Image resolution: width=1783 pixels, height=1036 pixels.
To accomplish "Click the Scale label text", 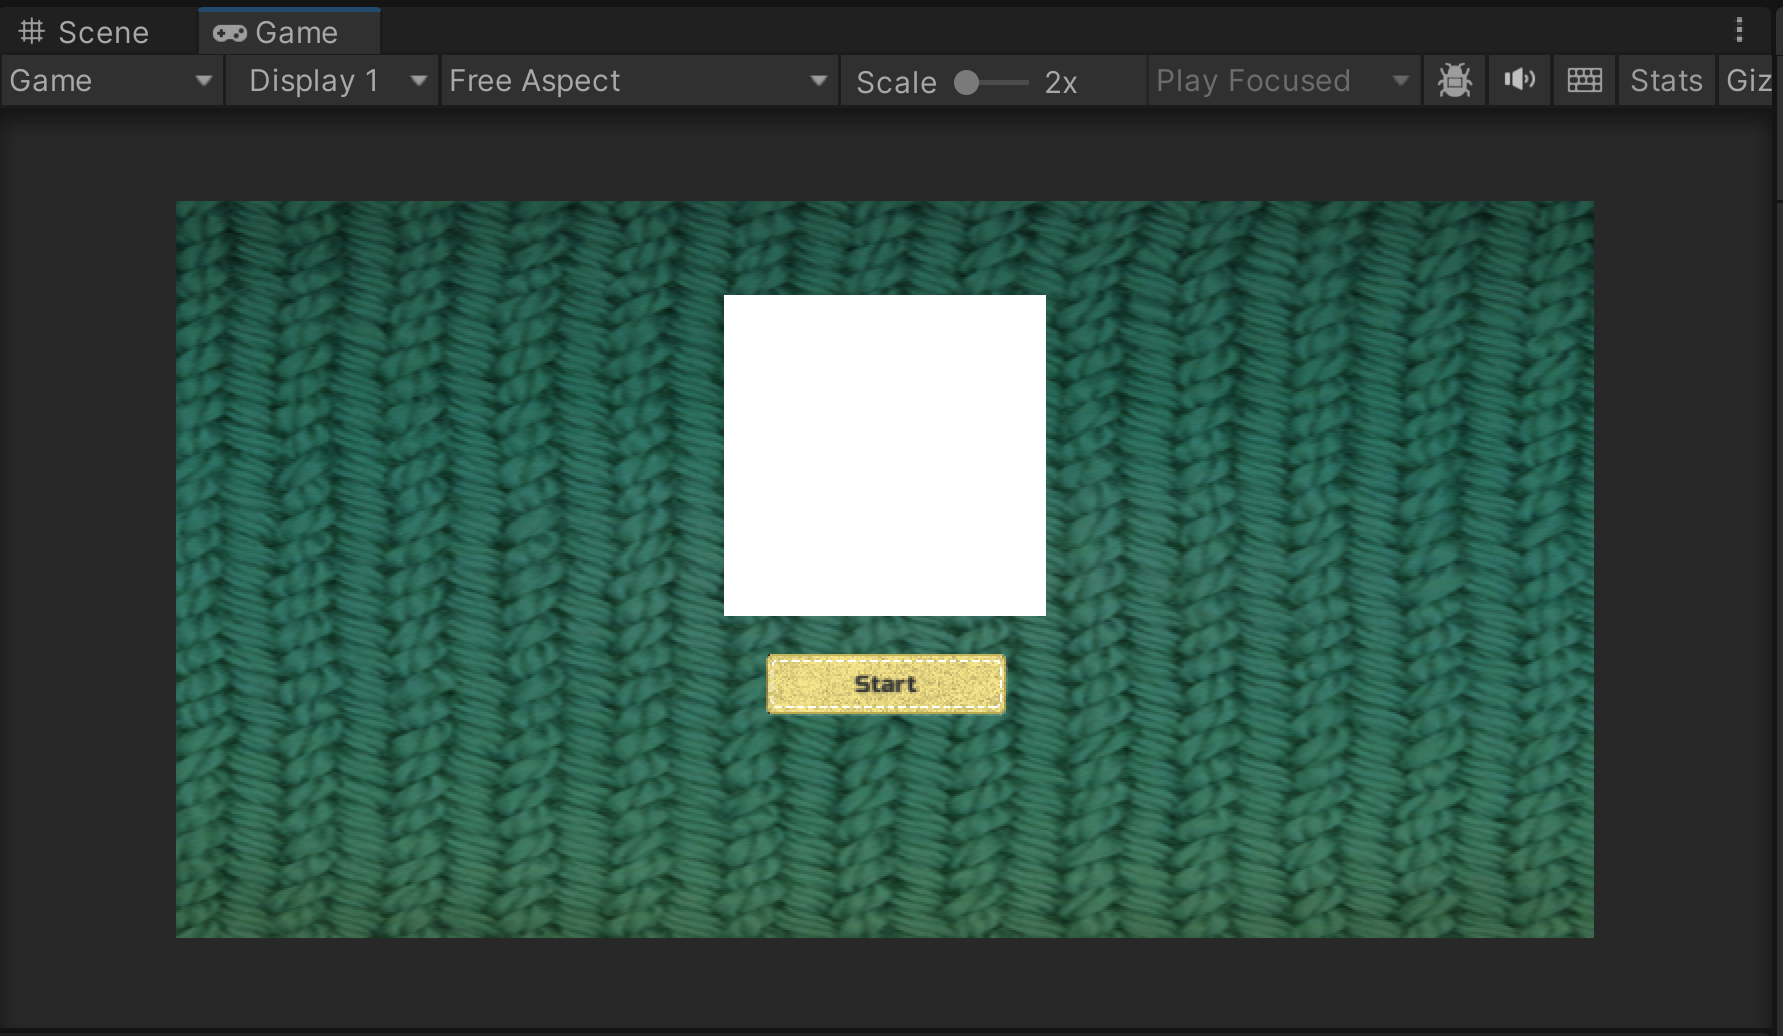I will pyautogui.click(x=896, y=82).
